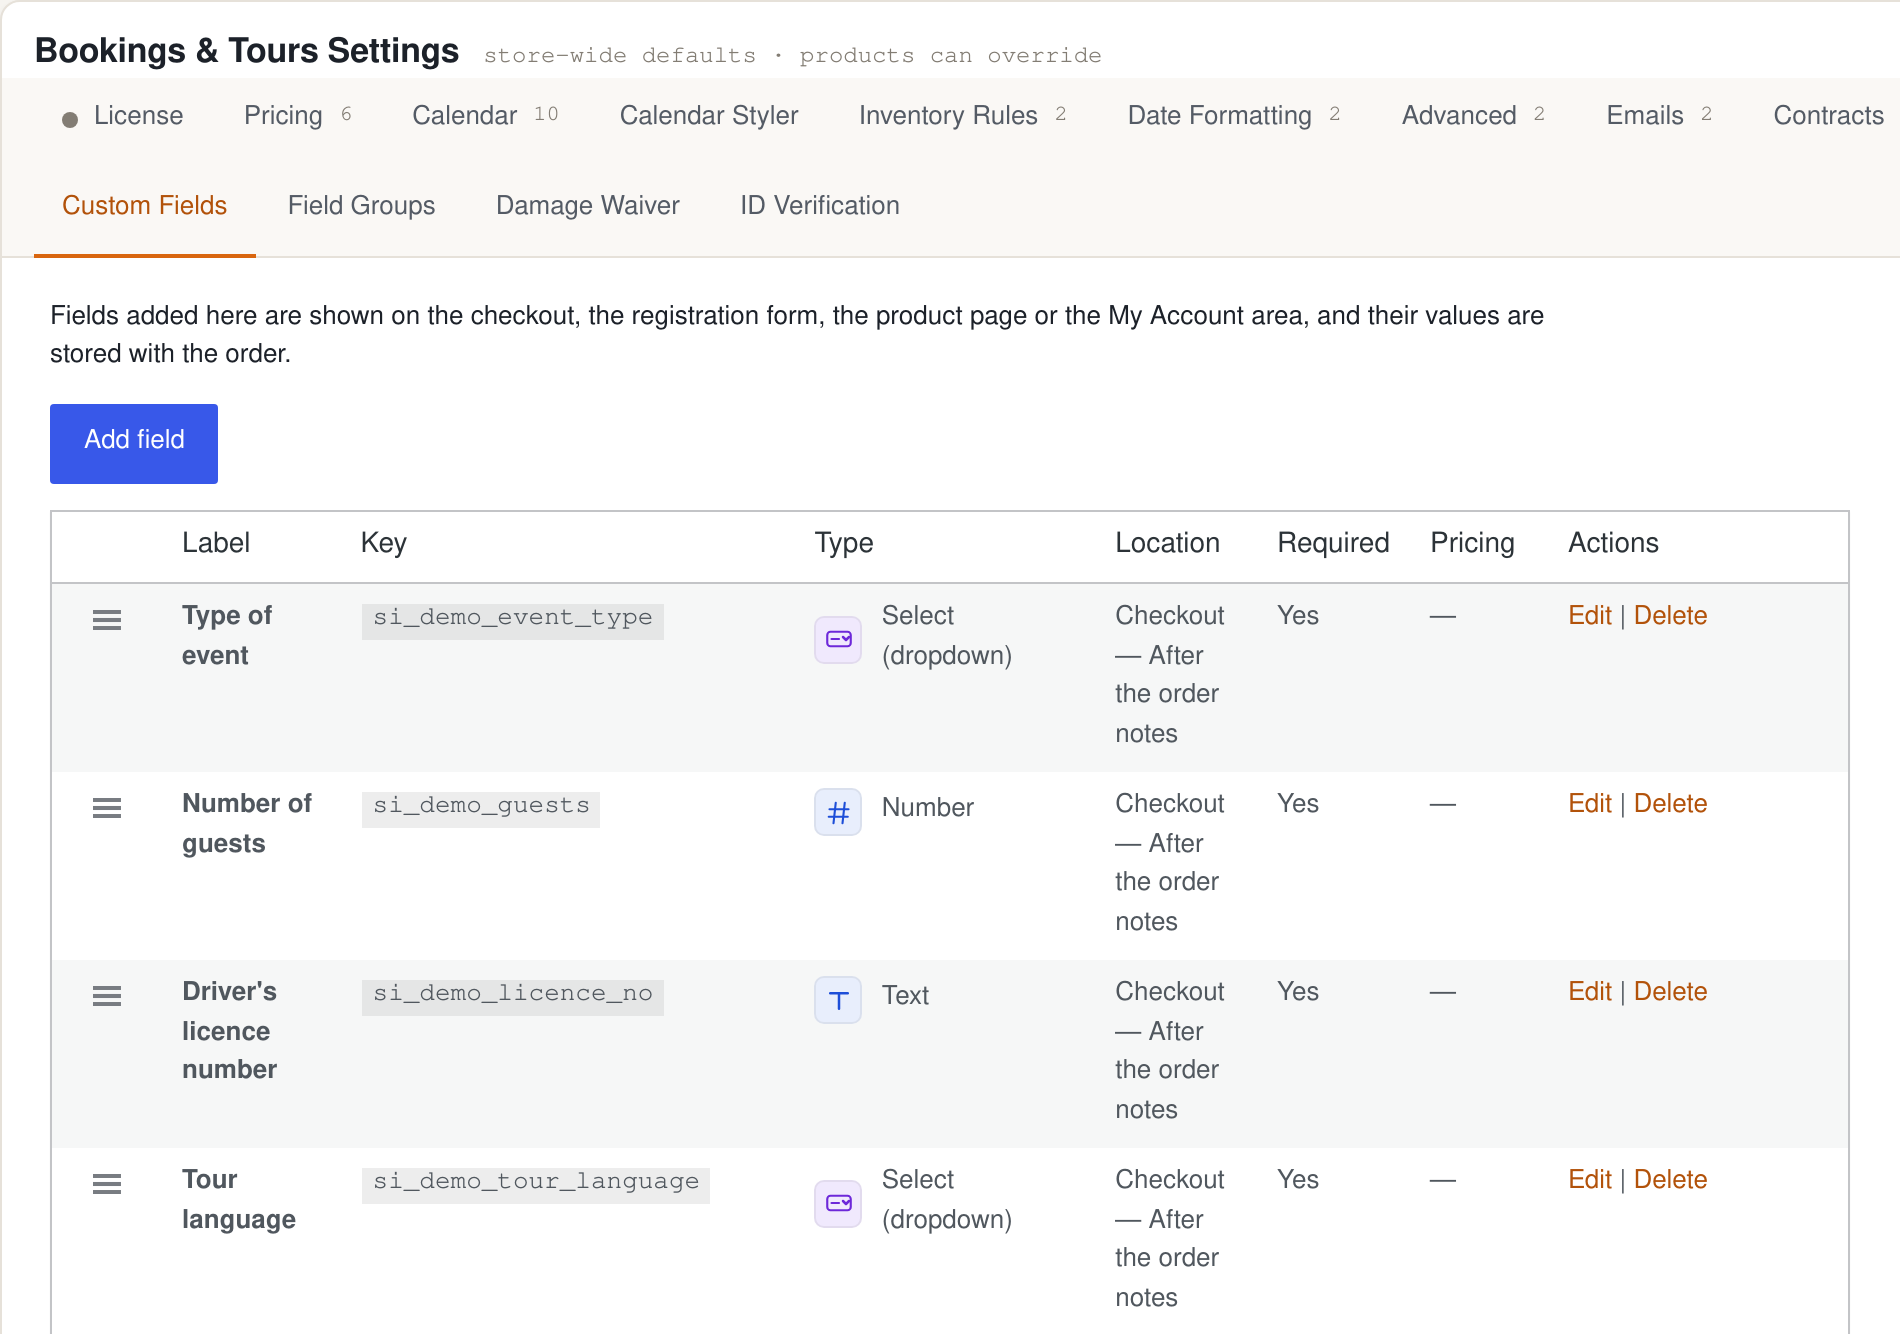Click the Actions column header
The width and height of the screenshot is (1900, 1334).
tap(1613, 543)
